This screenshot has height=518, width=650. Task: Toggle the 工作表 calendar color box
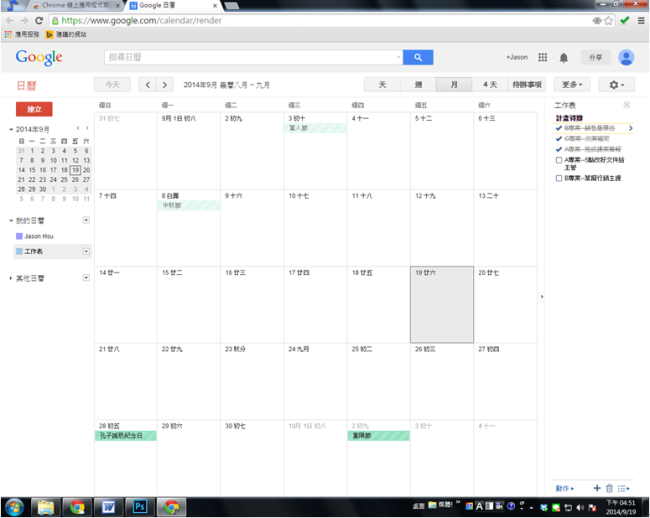pos(19,251)
